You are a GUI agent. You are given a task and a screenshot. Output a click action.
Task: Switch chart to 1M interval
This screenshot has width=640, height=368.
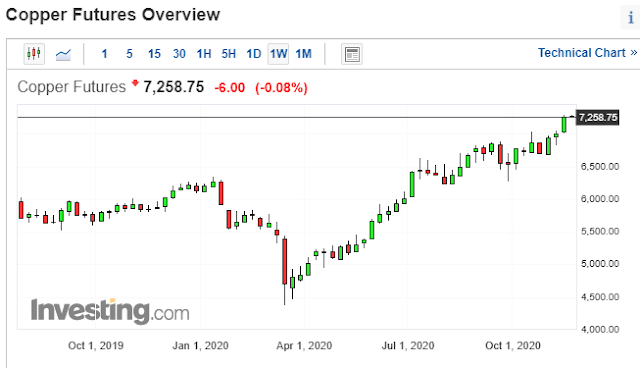[x=303, y=54]
